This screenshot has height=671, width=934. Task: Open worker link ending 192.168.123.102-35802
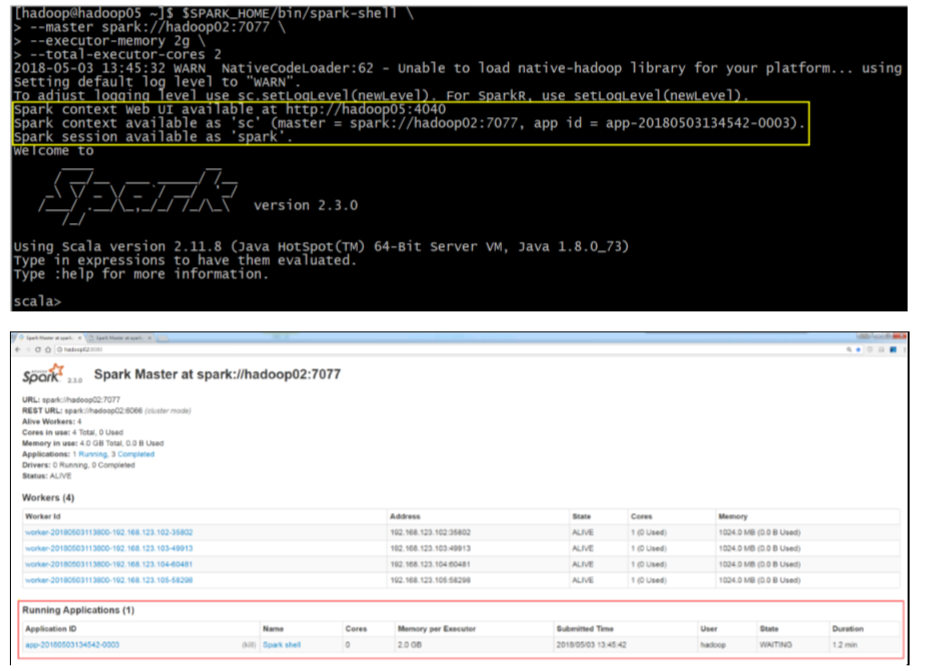(x=109, y=532)
